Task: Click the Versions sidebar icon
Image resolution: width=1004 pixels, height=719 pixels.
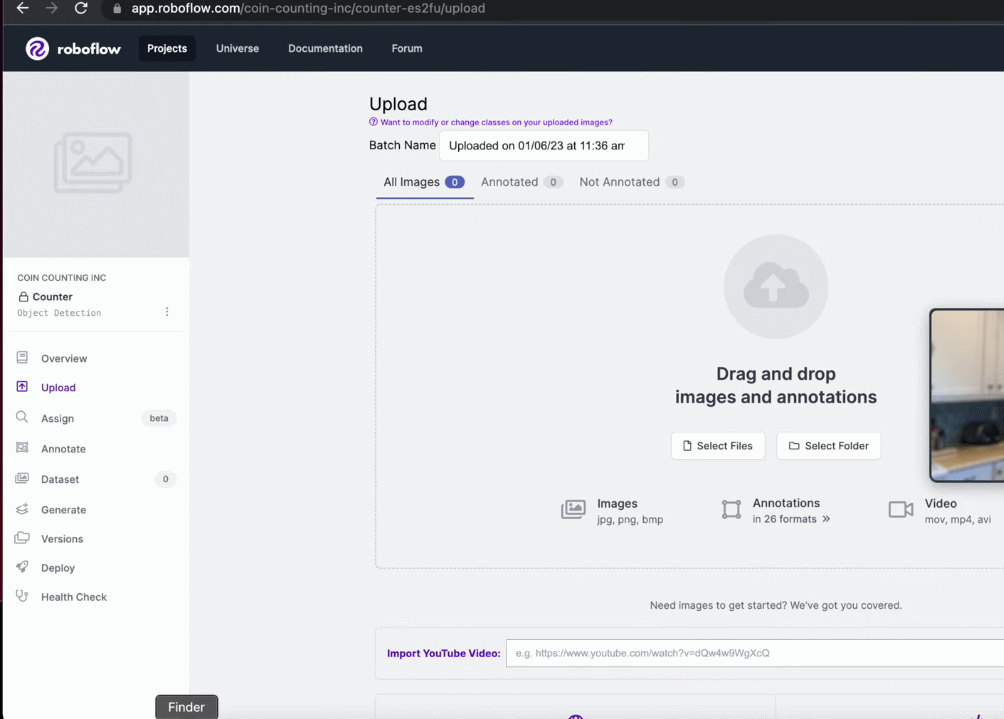Action: (22, 538)
